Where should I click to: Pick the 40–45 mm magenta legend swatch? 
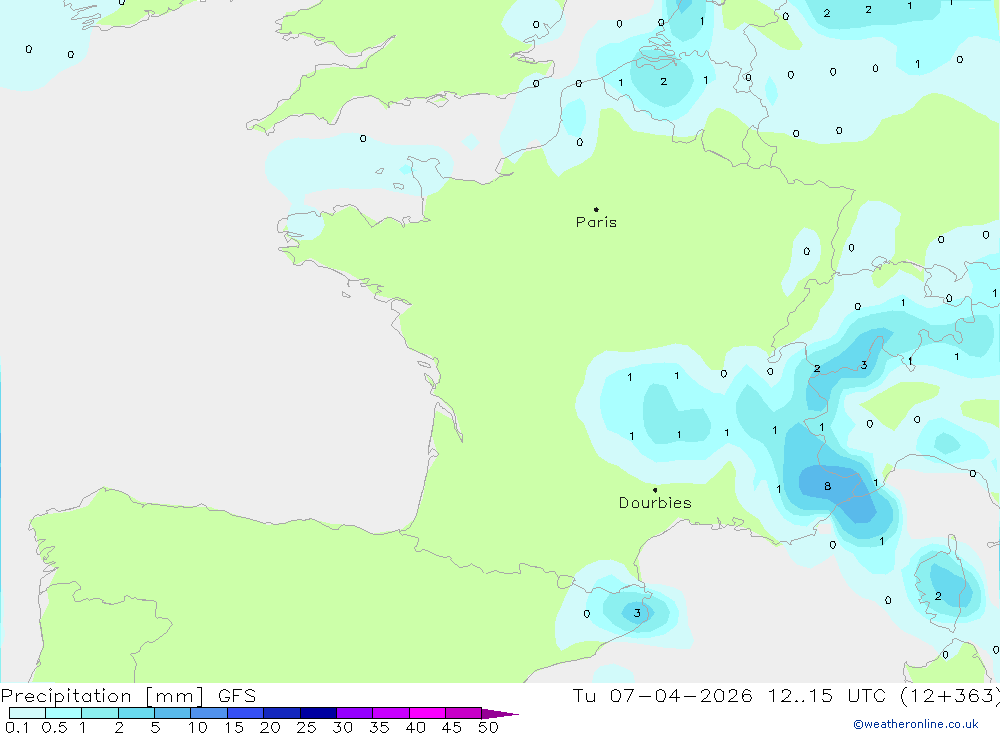[427, 713]
